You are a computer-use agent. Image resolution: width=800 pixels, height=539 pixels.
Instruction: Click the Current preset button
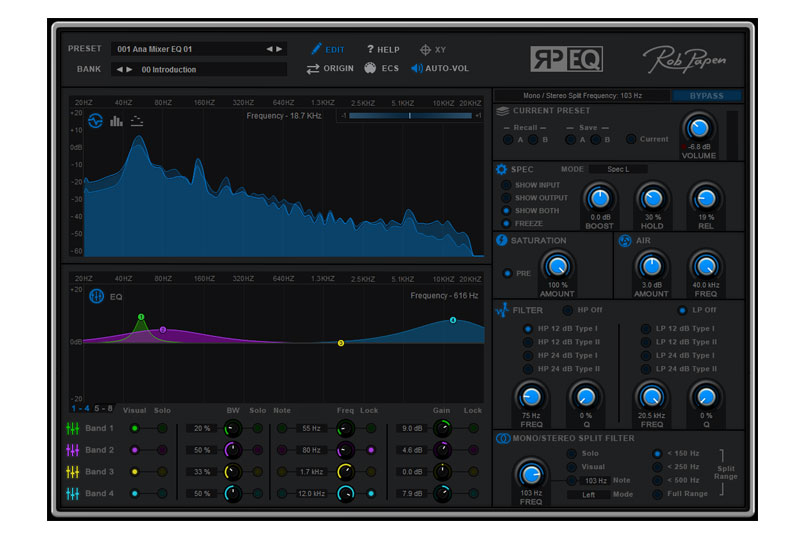point(632,139)
